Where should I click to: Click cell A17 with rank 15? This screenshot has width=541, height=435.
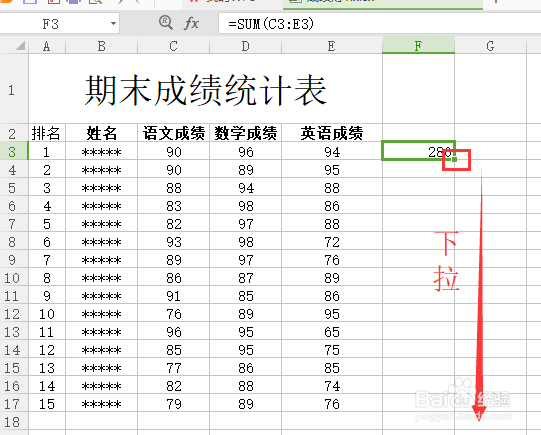(47, 404)
